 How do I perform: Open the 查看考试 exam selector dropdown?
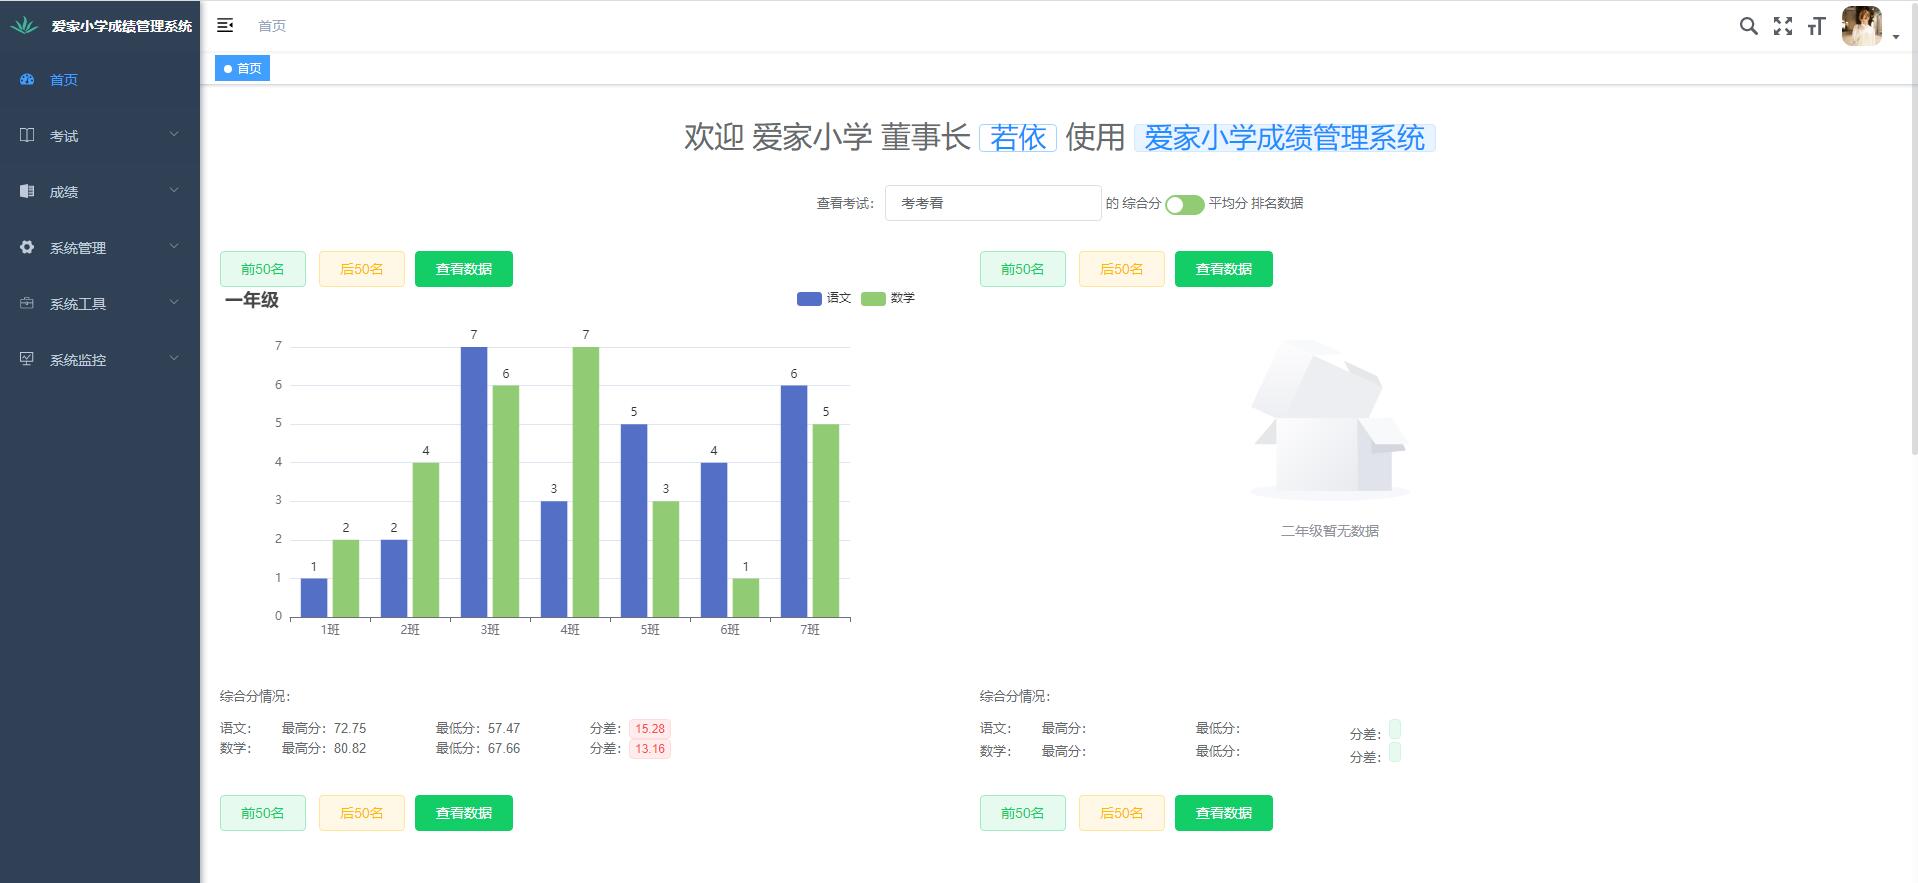pos(992,203)
